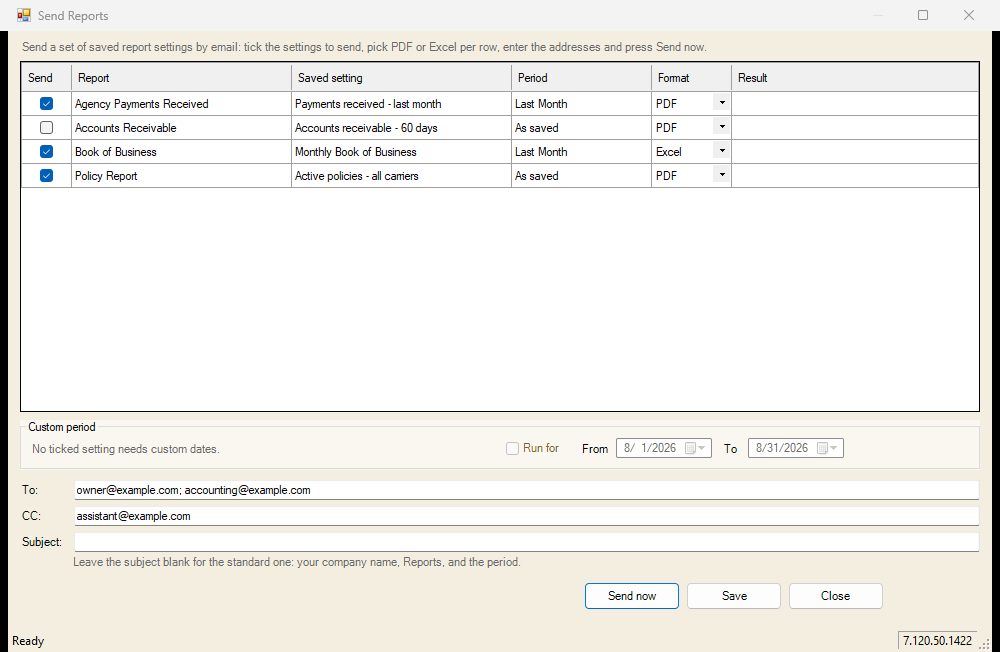Click As saved period for Accounts Receivable
The width and height of the screenshot is (1000, 652).
pyautogui.click(x=582, y=128)
